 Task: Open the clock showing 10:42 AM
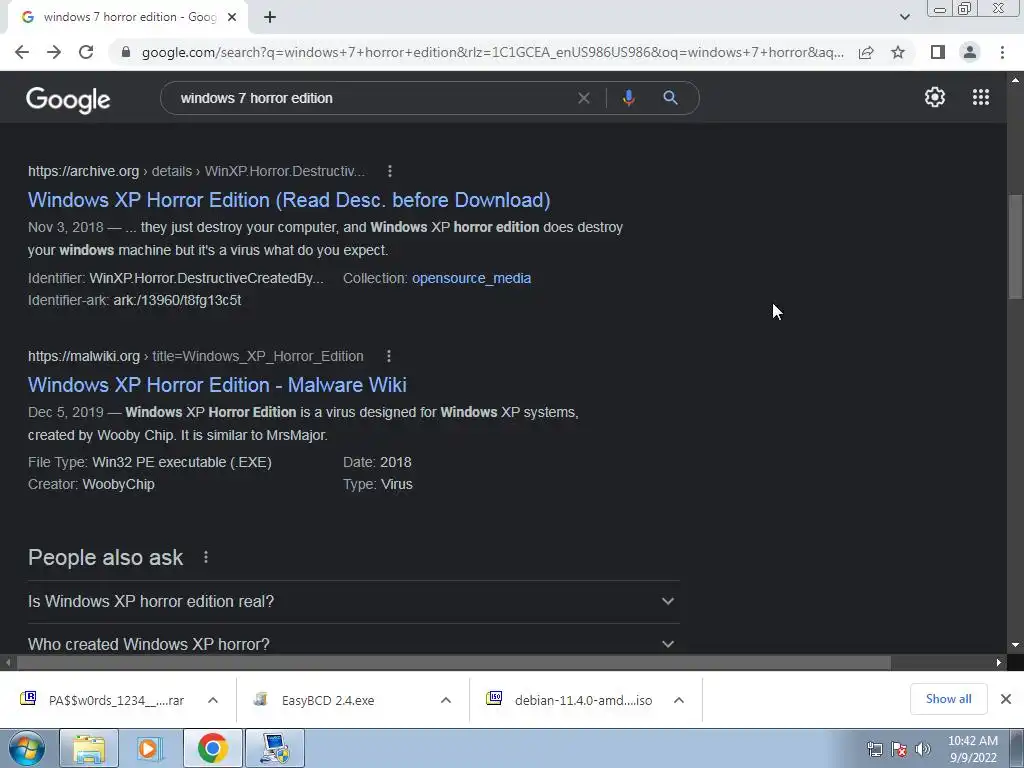pos(972,749)
